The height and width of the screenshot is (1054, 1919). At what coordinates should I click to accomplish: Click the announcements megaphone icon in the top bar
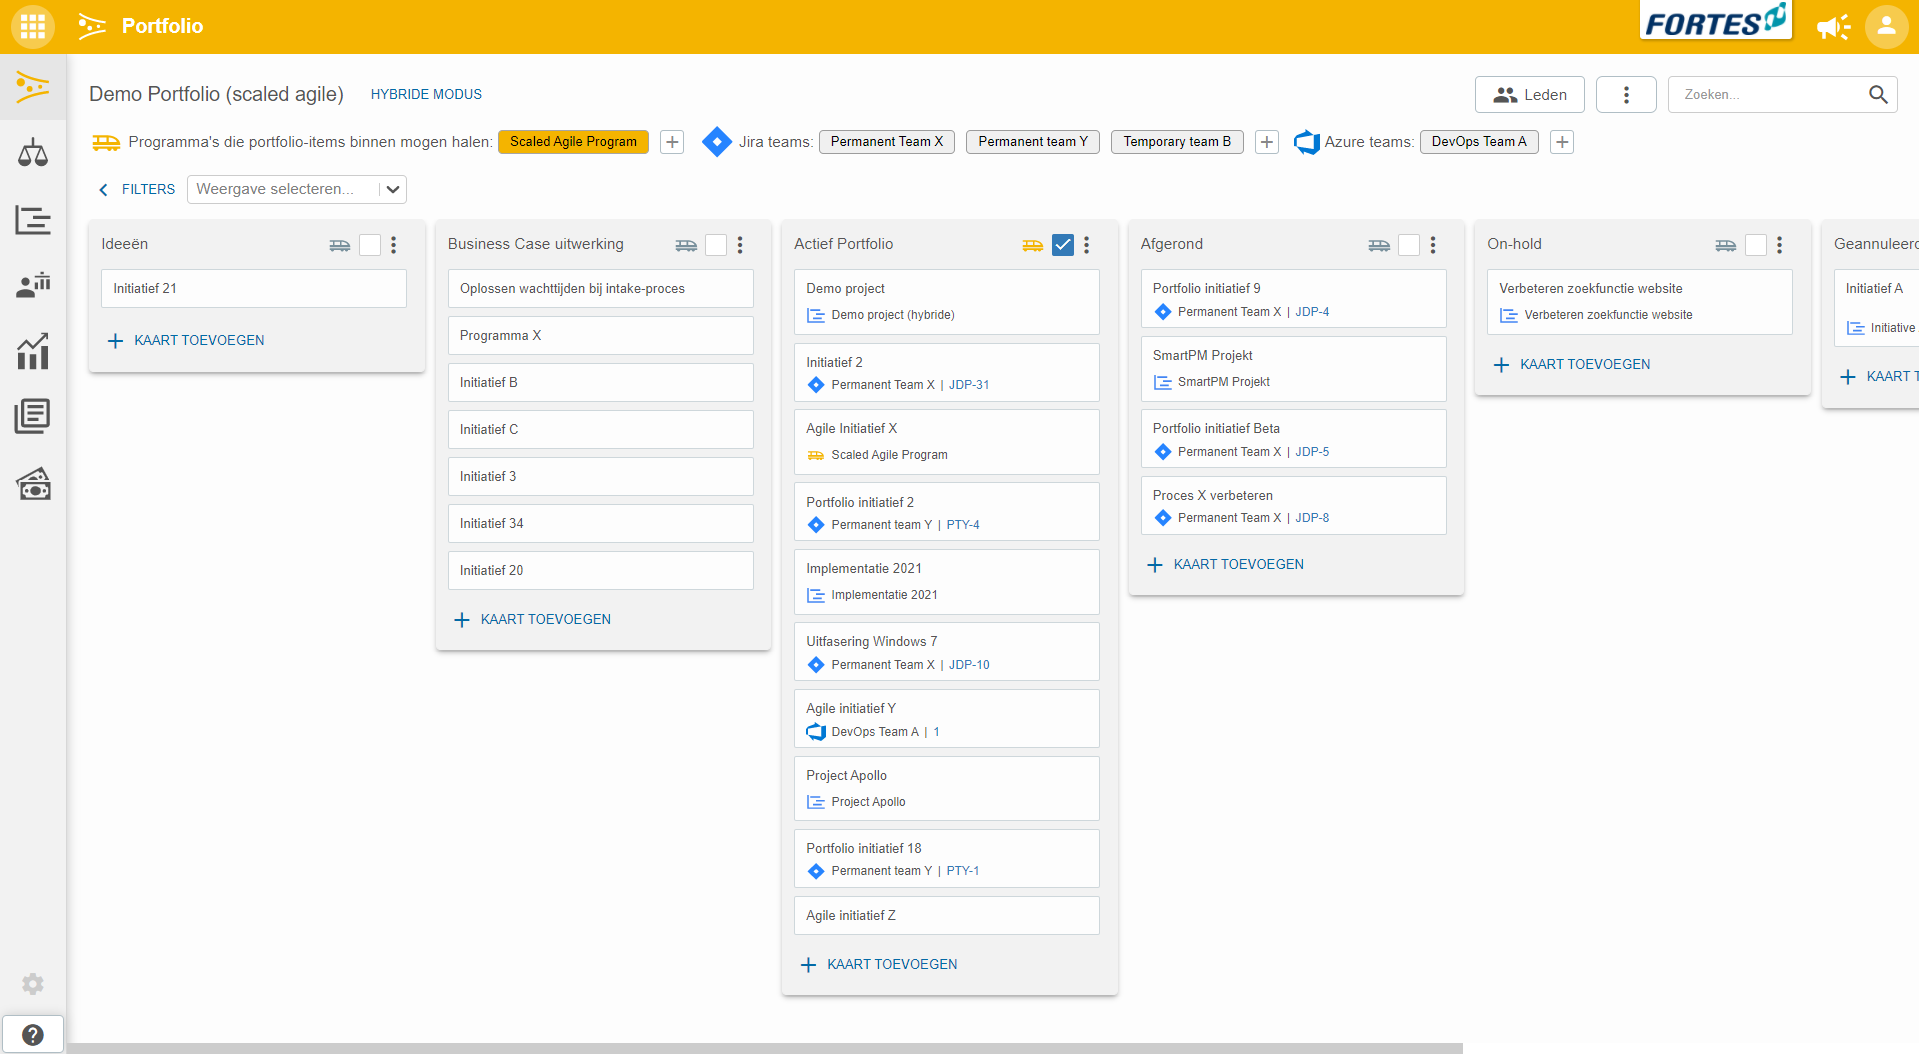(1834, 27)
